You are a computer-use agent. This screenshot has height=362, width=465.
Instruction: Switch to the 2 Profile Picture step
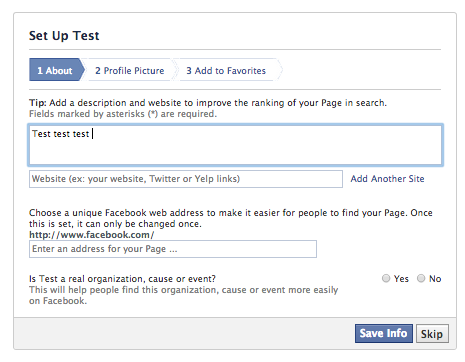[129, 71]
